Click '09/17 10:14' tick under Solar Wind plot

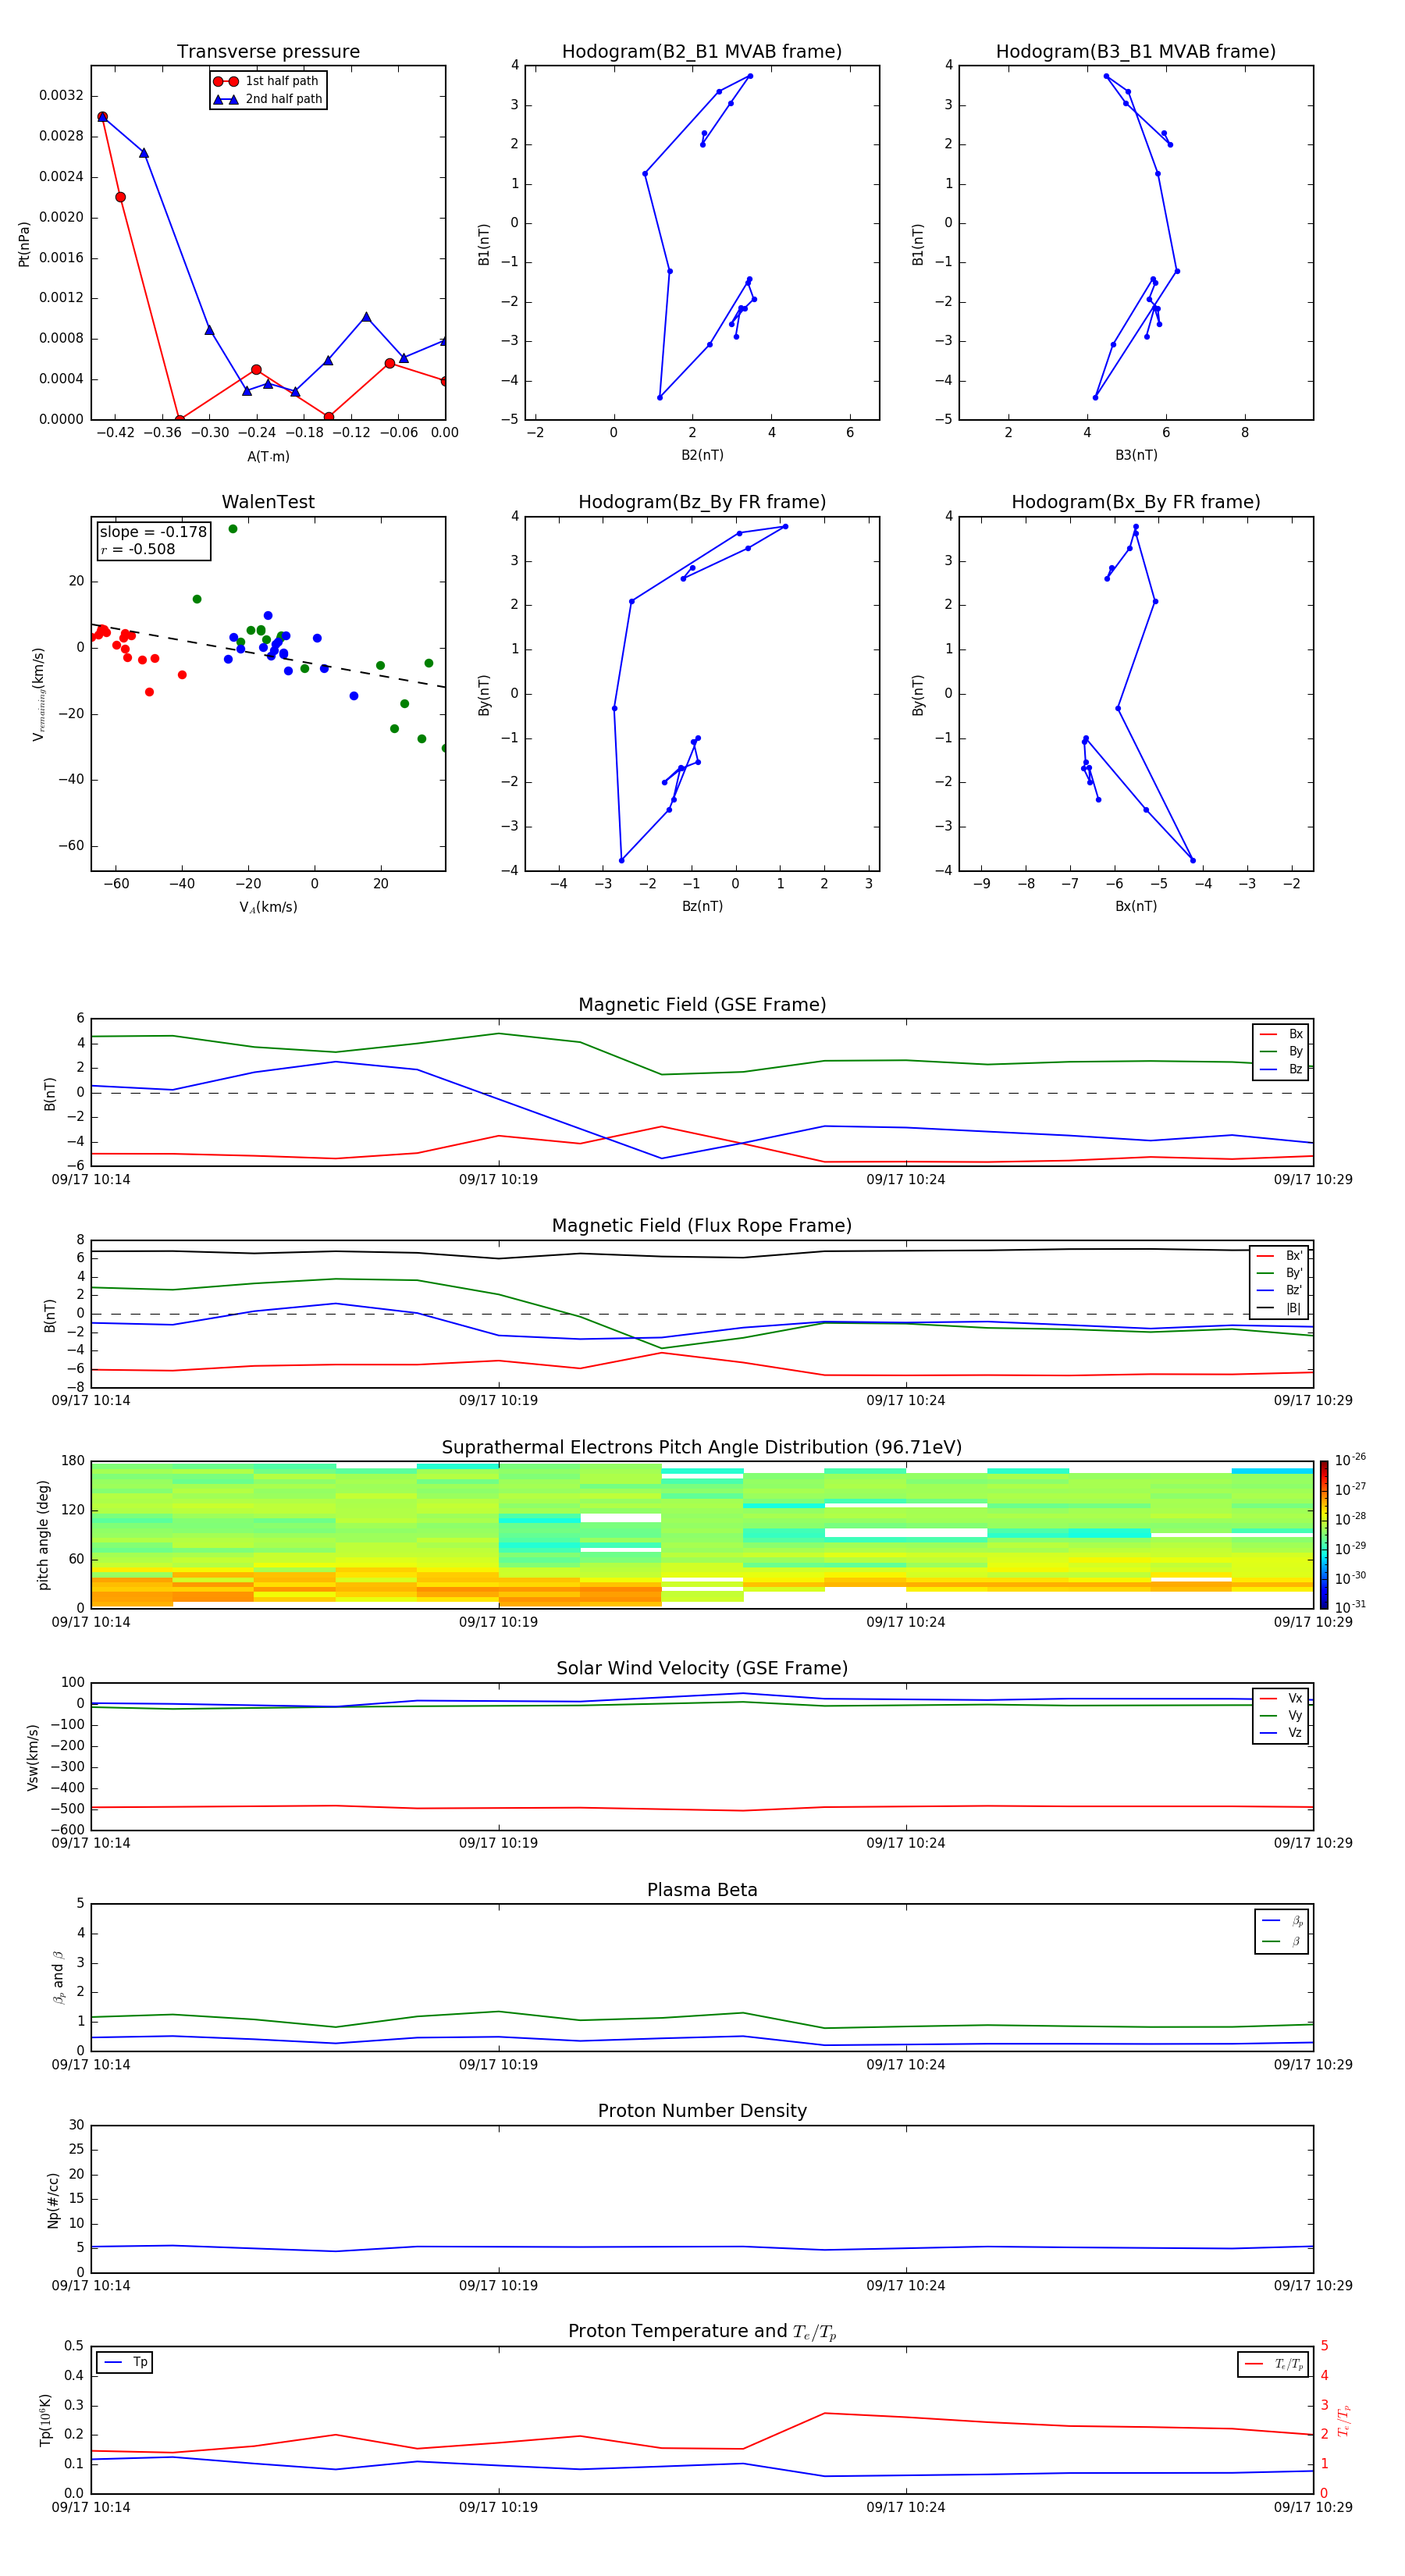tap(91, 1843)
